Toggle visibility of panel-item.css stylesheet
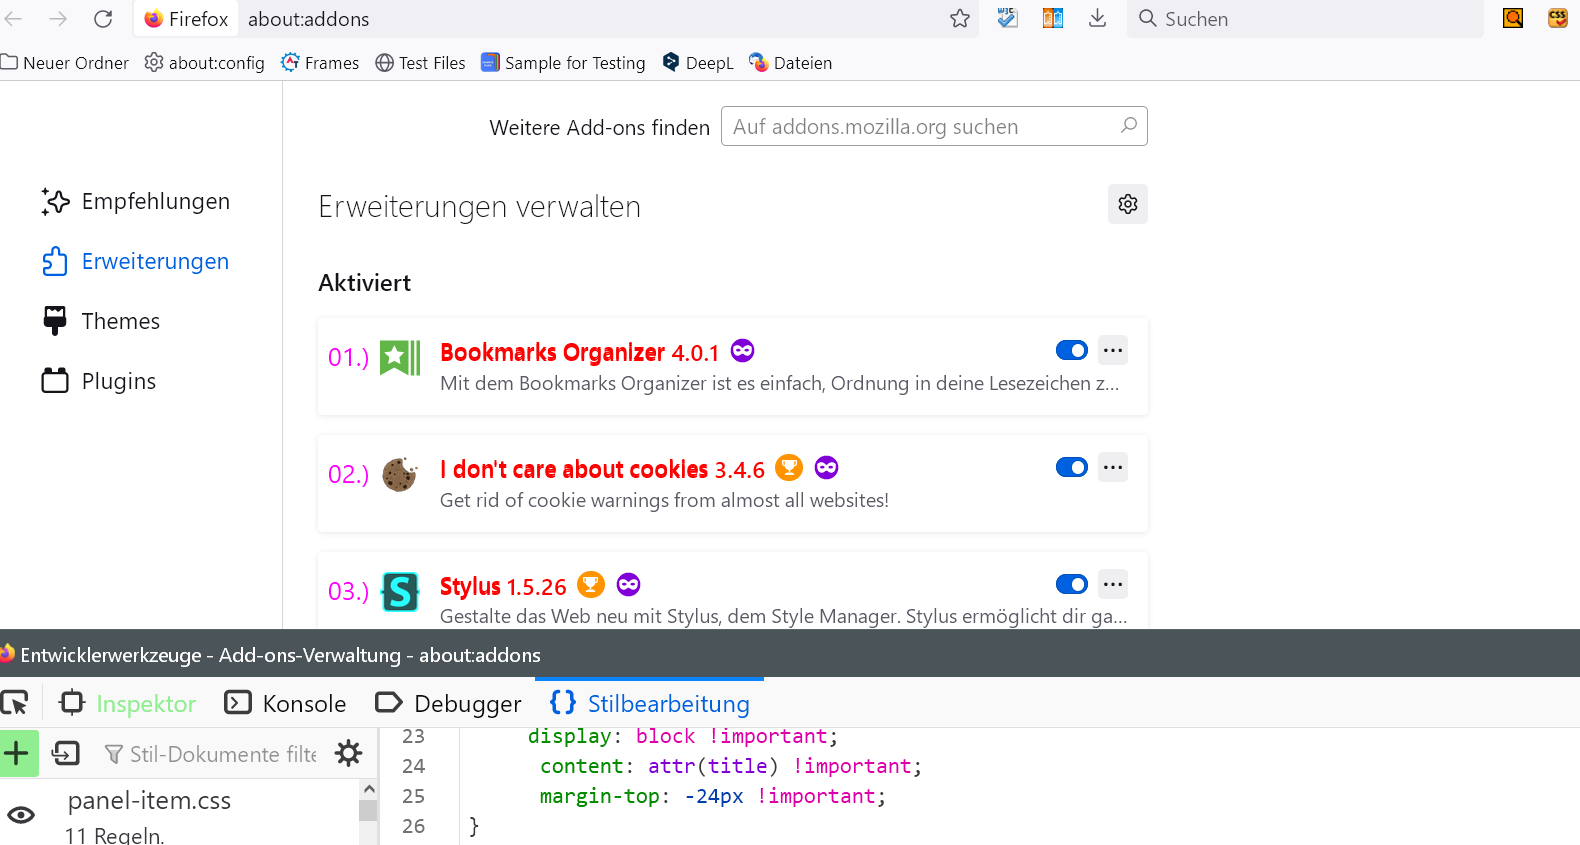1580x845 pixels. [x=21, y=815]
